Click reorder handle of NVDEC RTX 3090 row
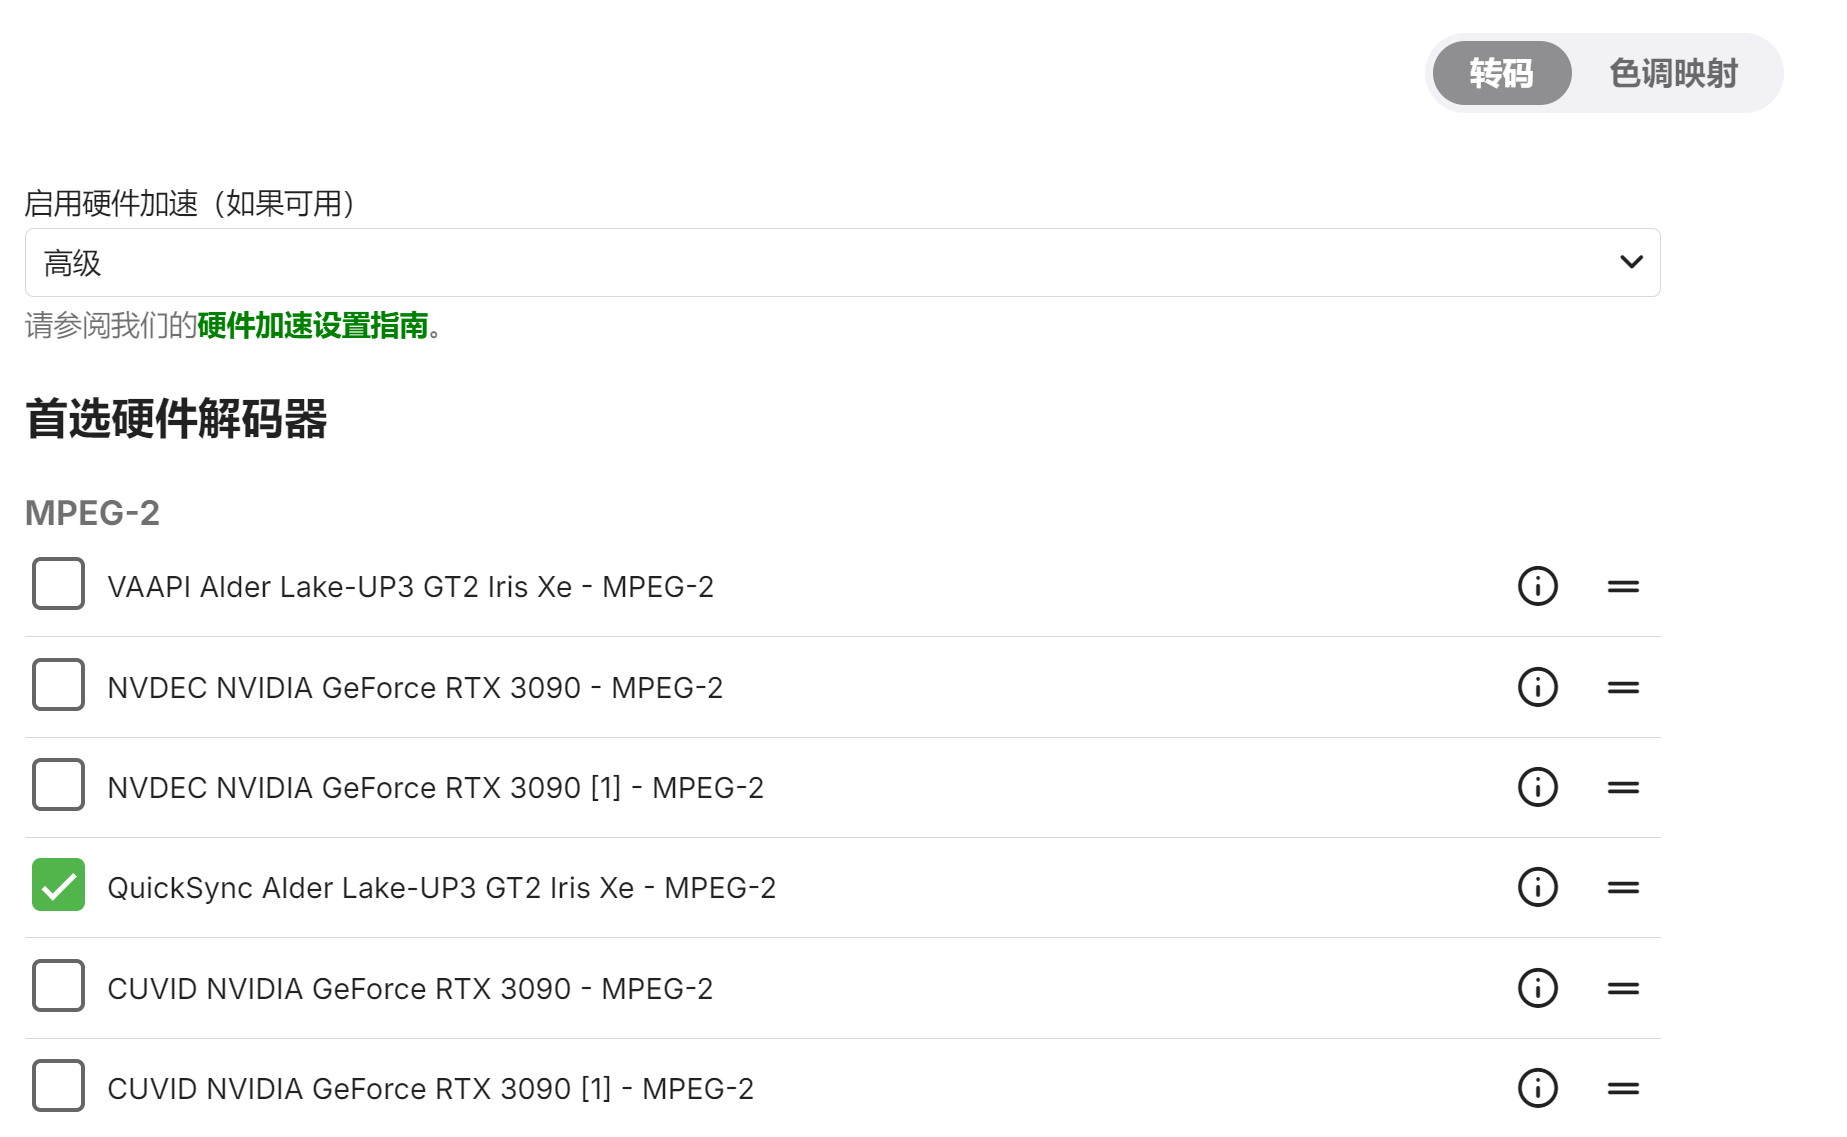 click(1623, 687)
